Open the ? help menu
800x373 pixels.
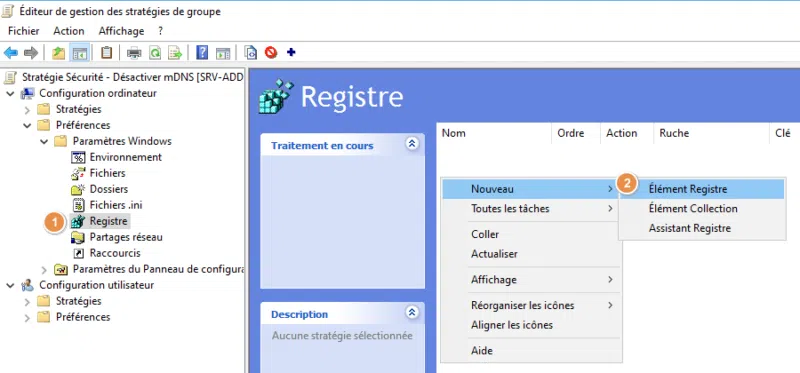coord(160,31)
